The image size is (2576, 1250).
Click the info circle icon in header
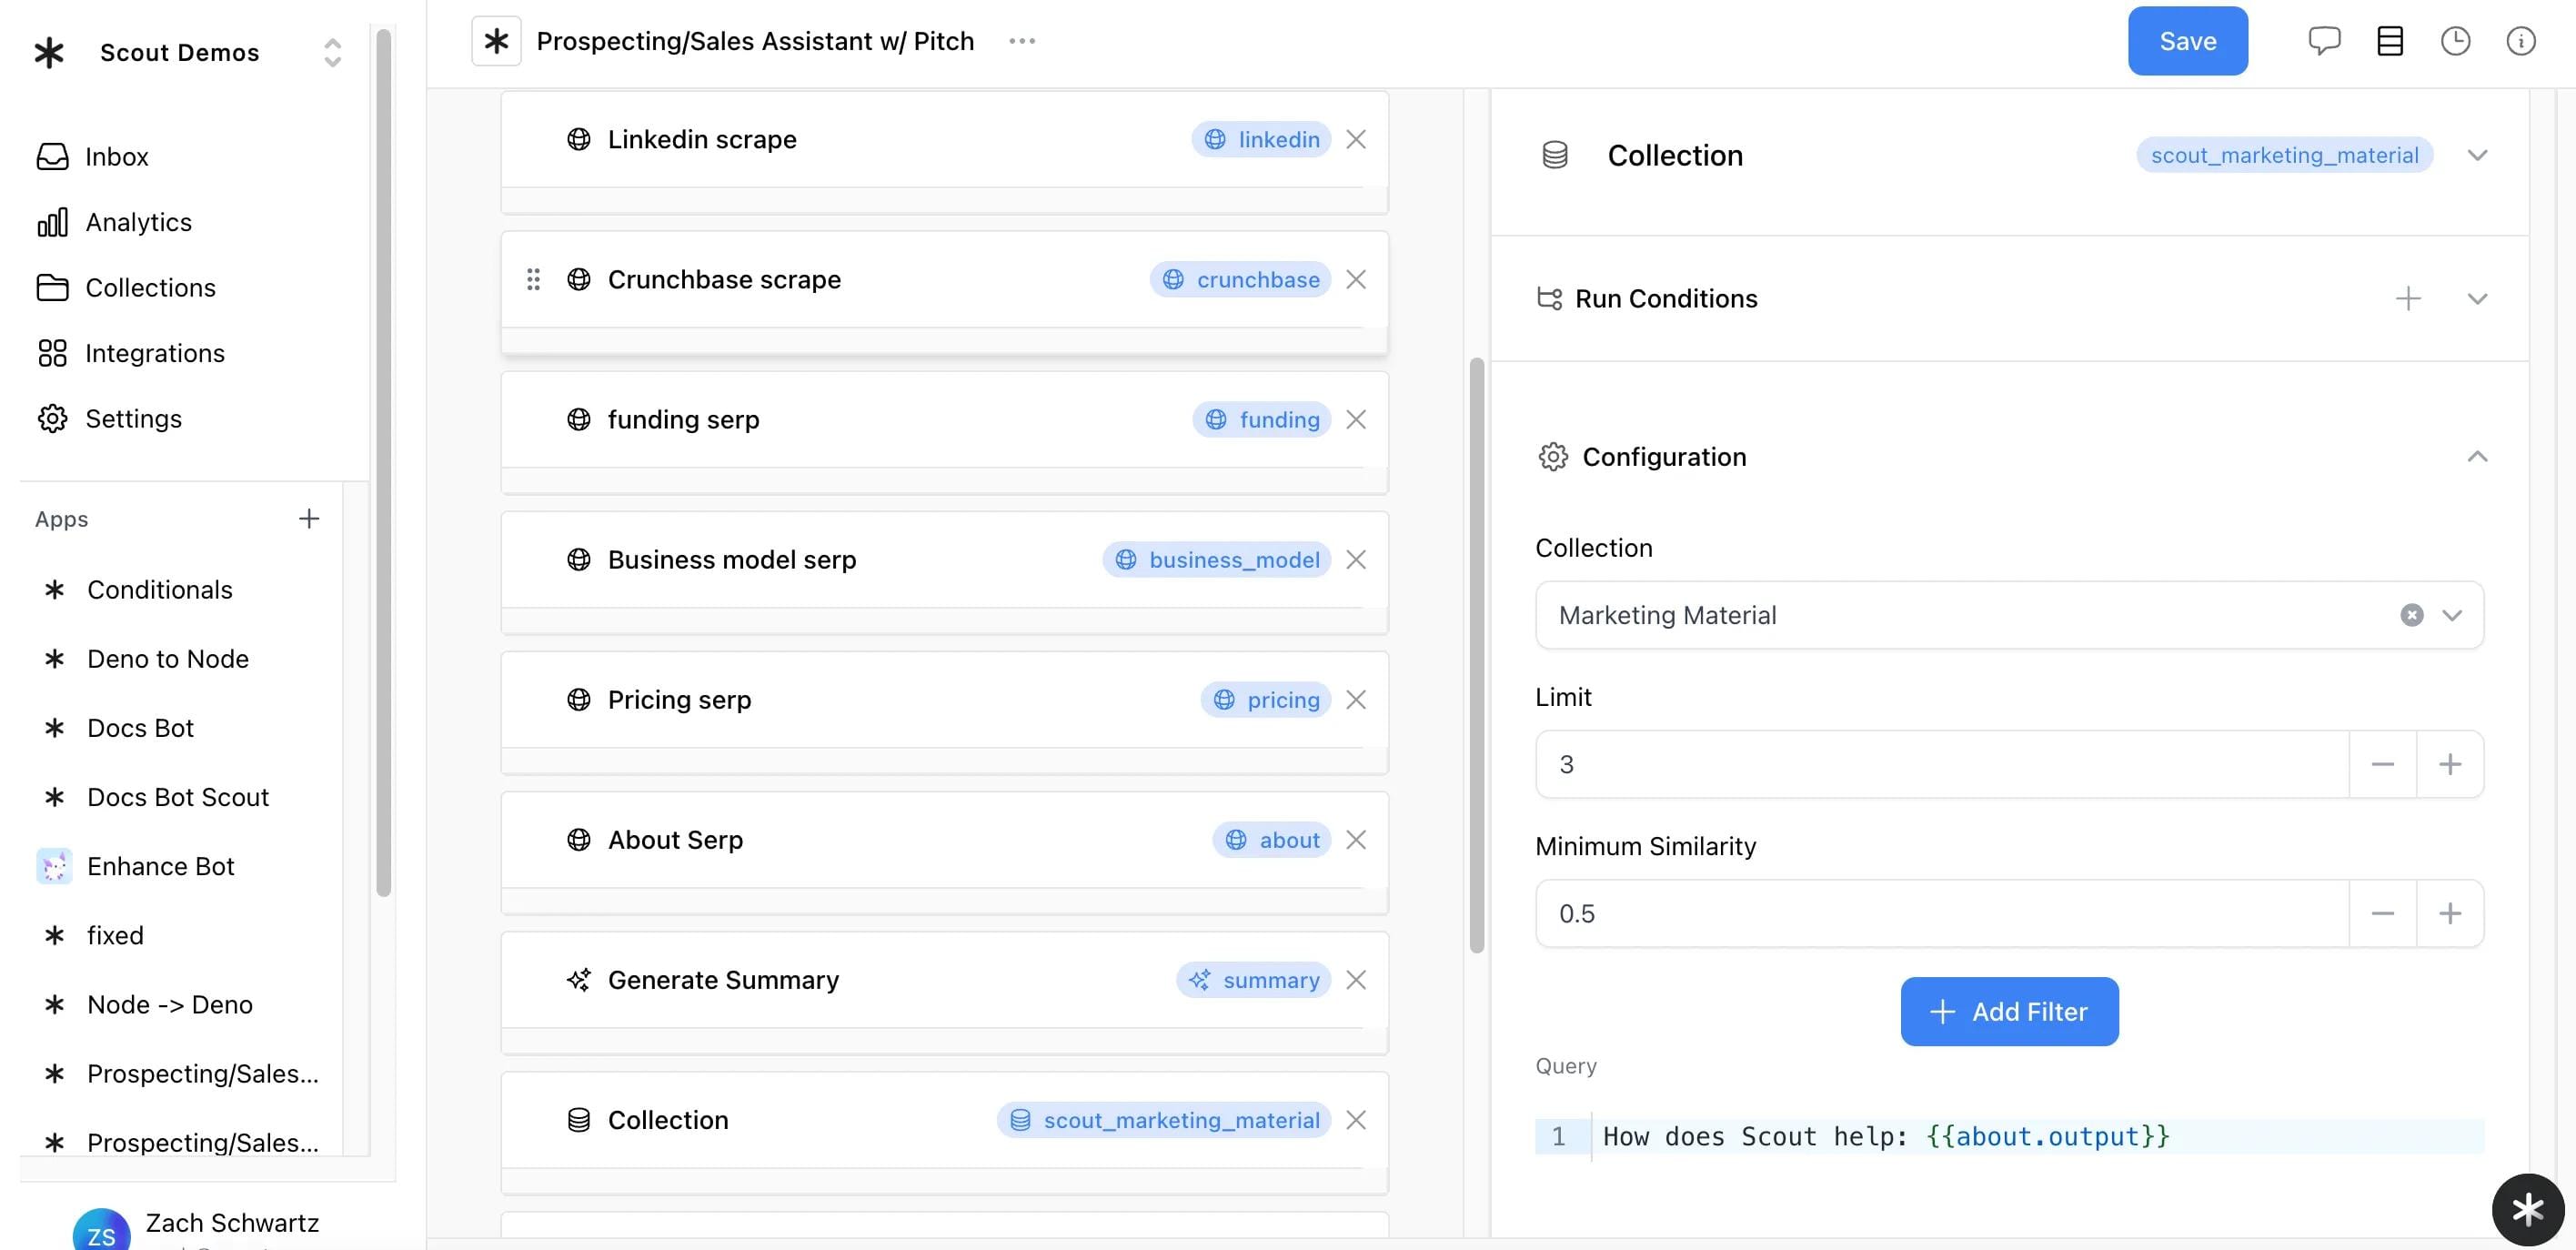(2520, 41)
